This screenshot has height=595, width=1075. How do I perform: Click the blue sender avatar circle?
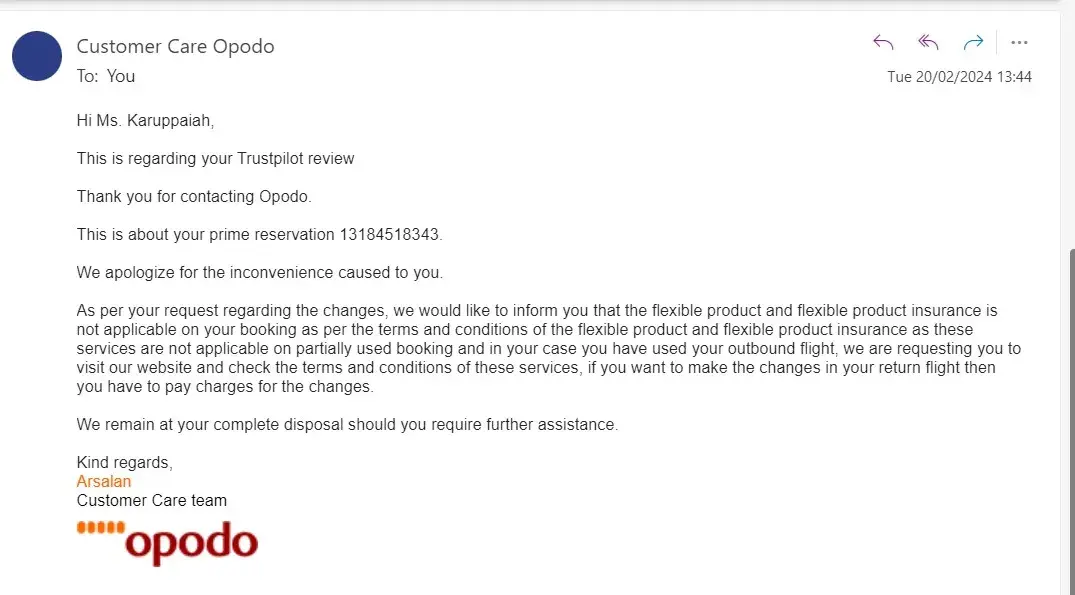(x=37, y=56)
